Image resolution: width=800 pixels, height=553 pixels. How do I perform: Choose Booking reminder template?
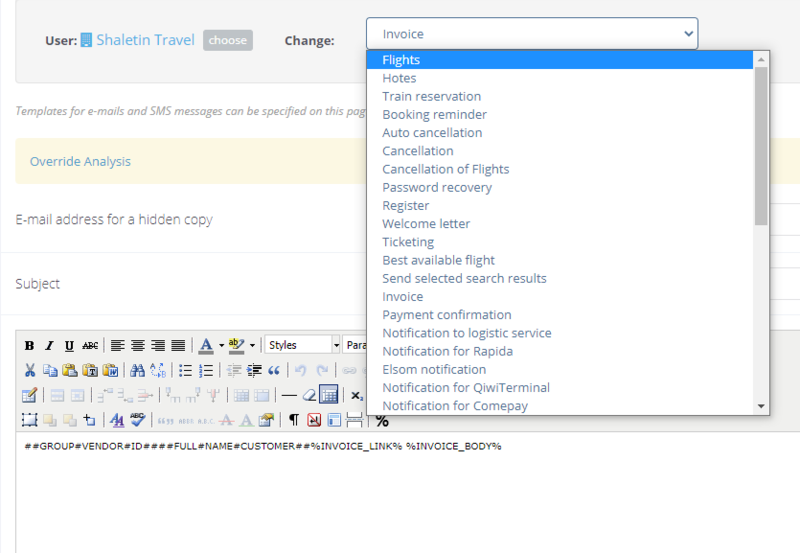[x=560, y=114]
